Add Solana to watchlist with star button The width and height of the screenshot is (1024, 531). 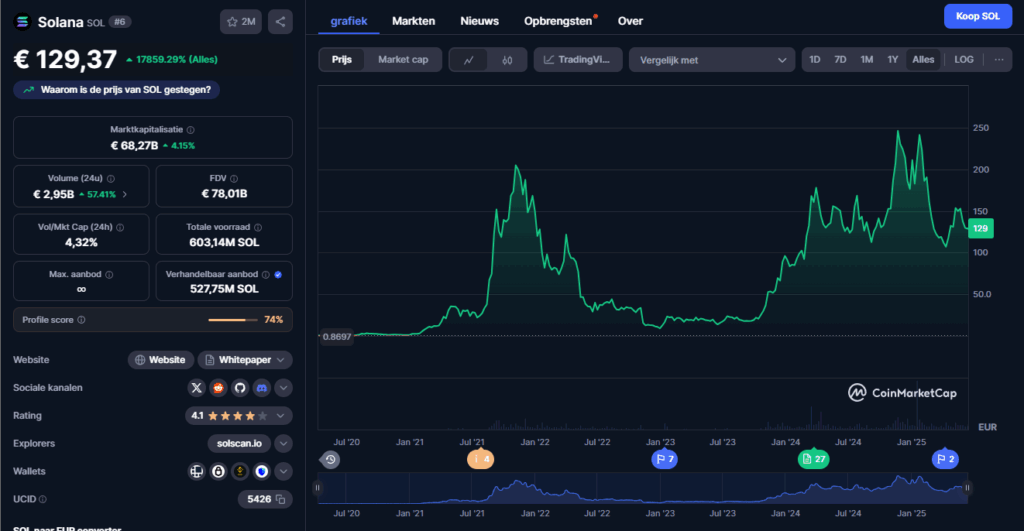coord(240,22)
